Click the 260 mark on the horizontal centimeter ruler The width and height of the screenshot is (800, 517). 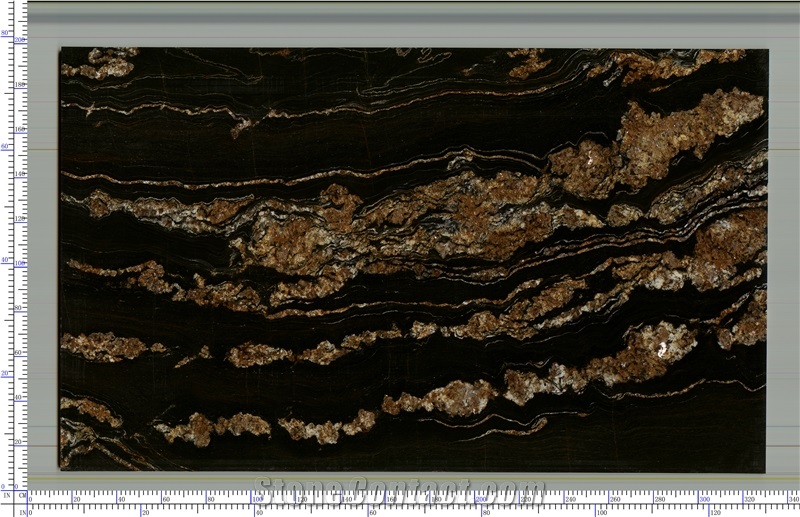pos(615,500)
